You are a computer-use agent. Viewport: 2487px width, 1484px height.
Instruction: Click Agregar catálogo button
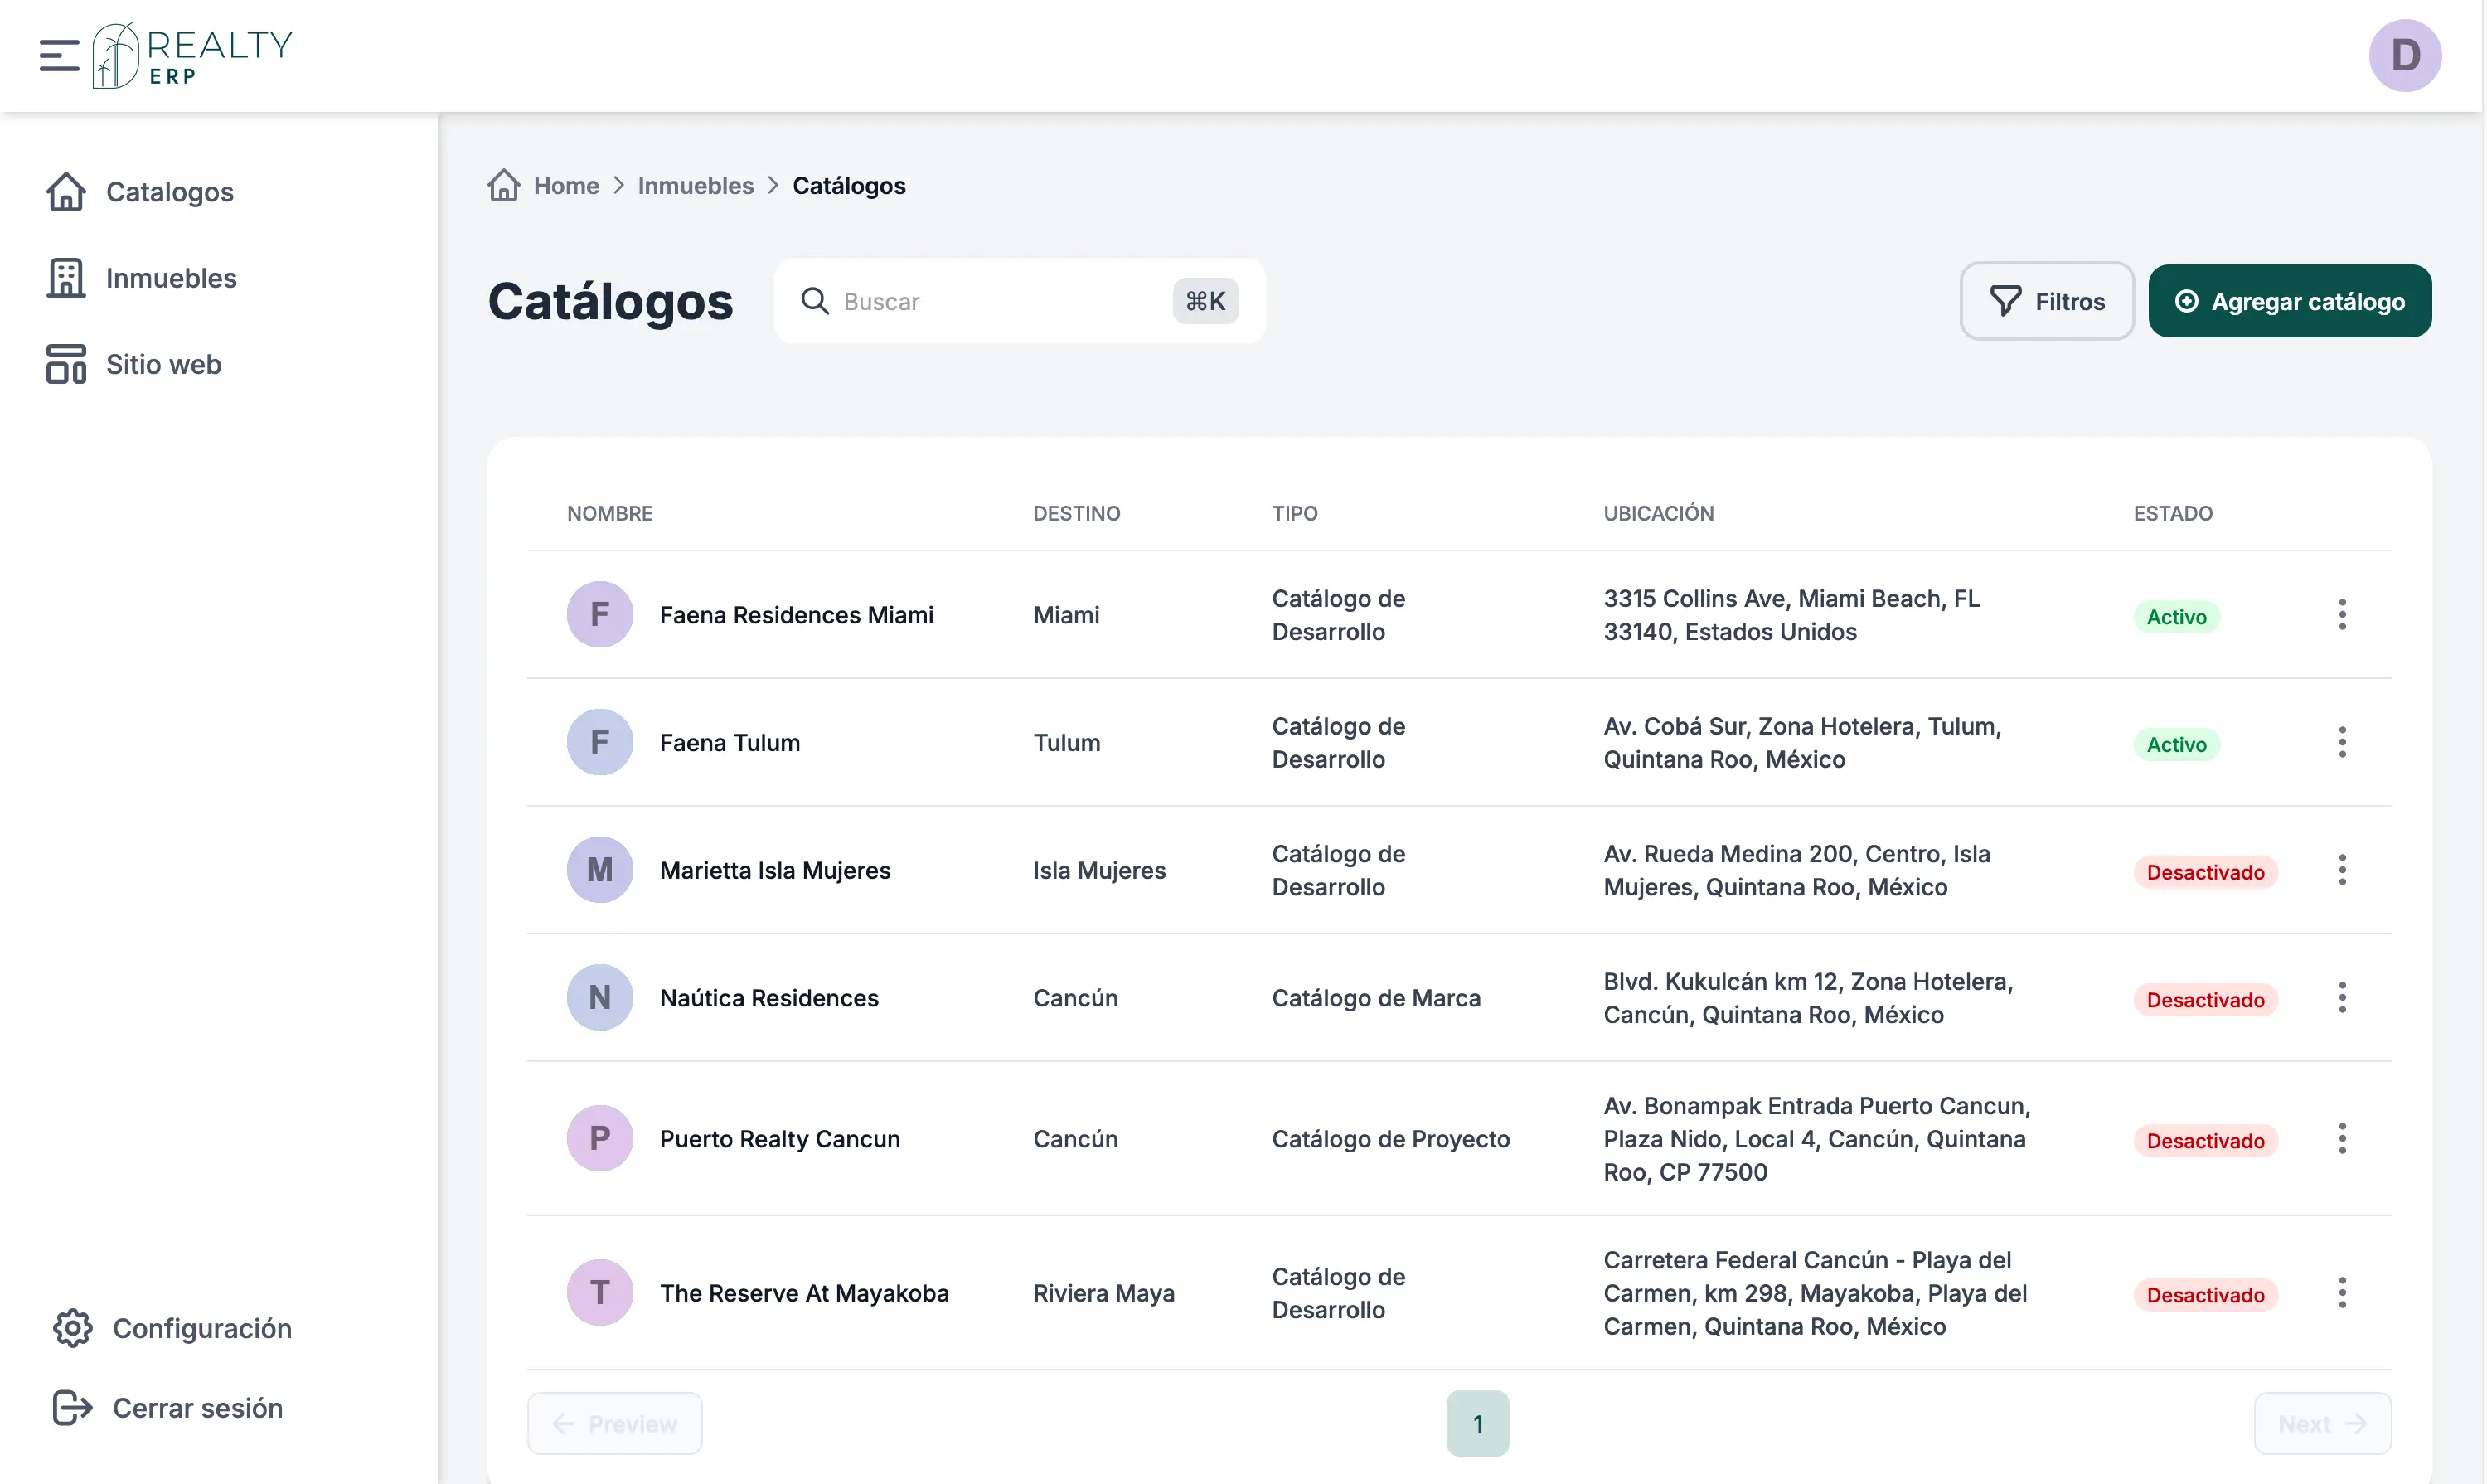2289,301
